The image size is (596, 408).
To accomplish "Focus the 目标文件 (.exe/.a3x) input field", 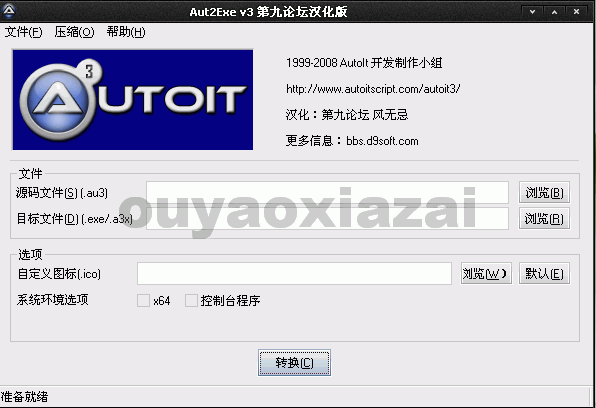I will (327, 219).
